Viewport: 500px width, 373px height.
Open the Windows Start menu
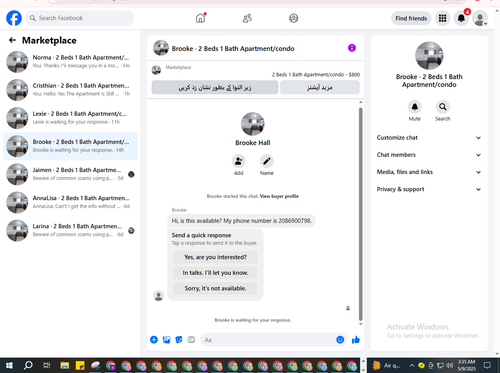tap(9, 365)
